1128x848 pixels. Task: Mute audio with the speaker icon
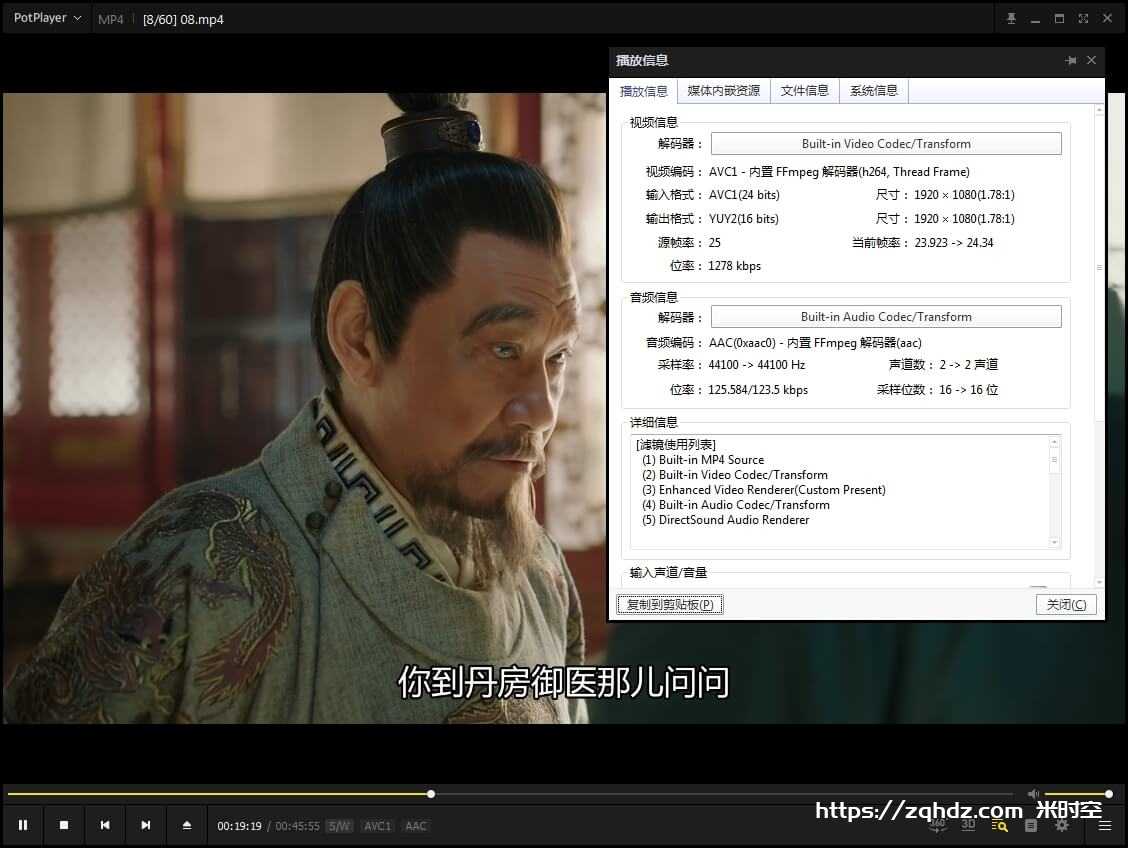[x=1033, y=794]
